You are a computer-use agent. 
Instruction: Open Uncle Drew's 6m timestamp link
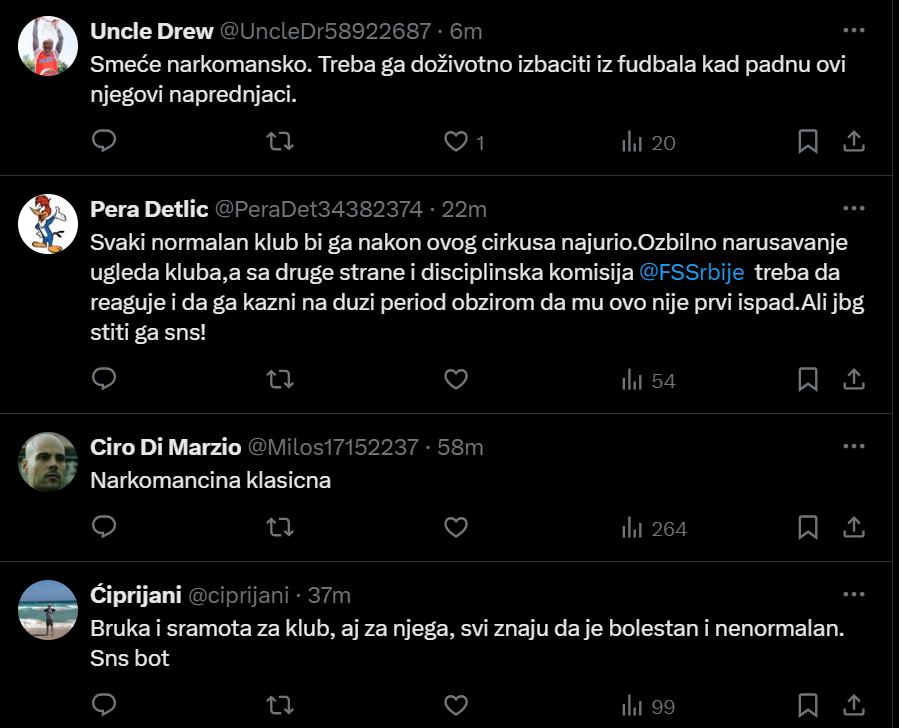click(x=467, y=31)
